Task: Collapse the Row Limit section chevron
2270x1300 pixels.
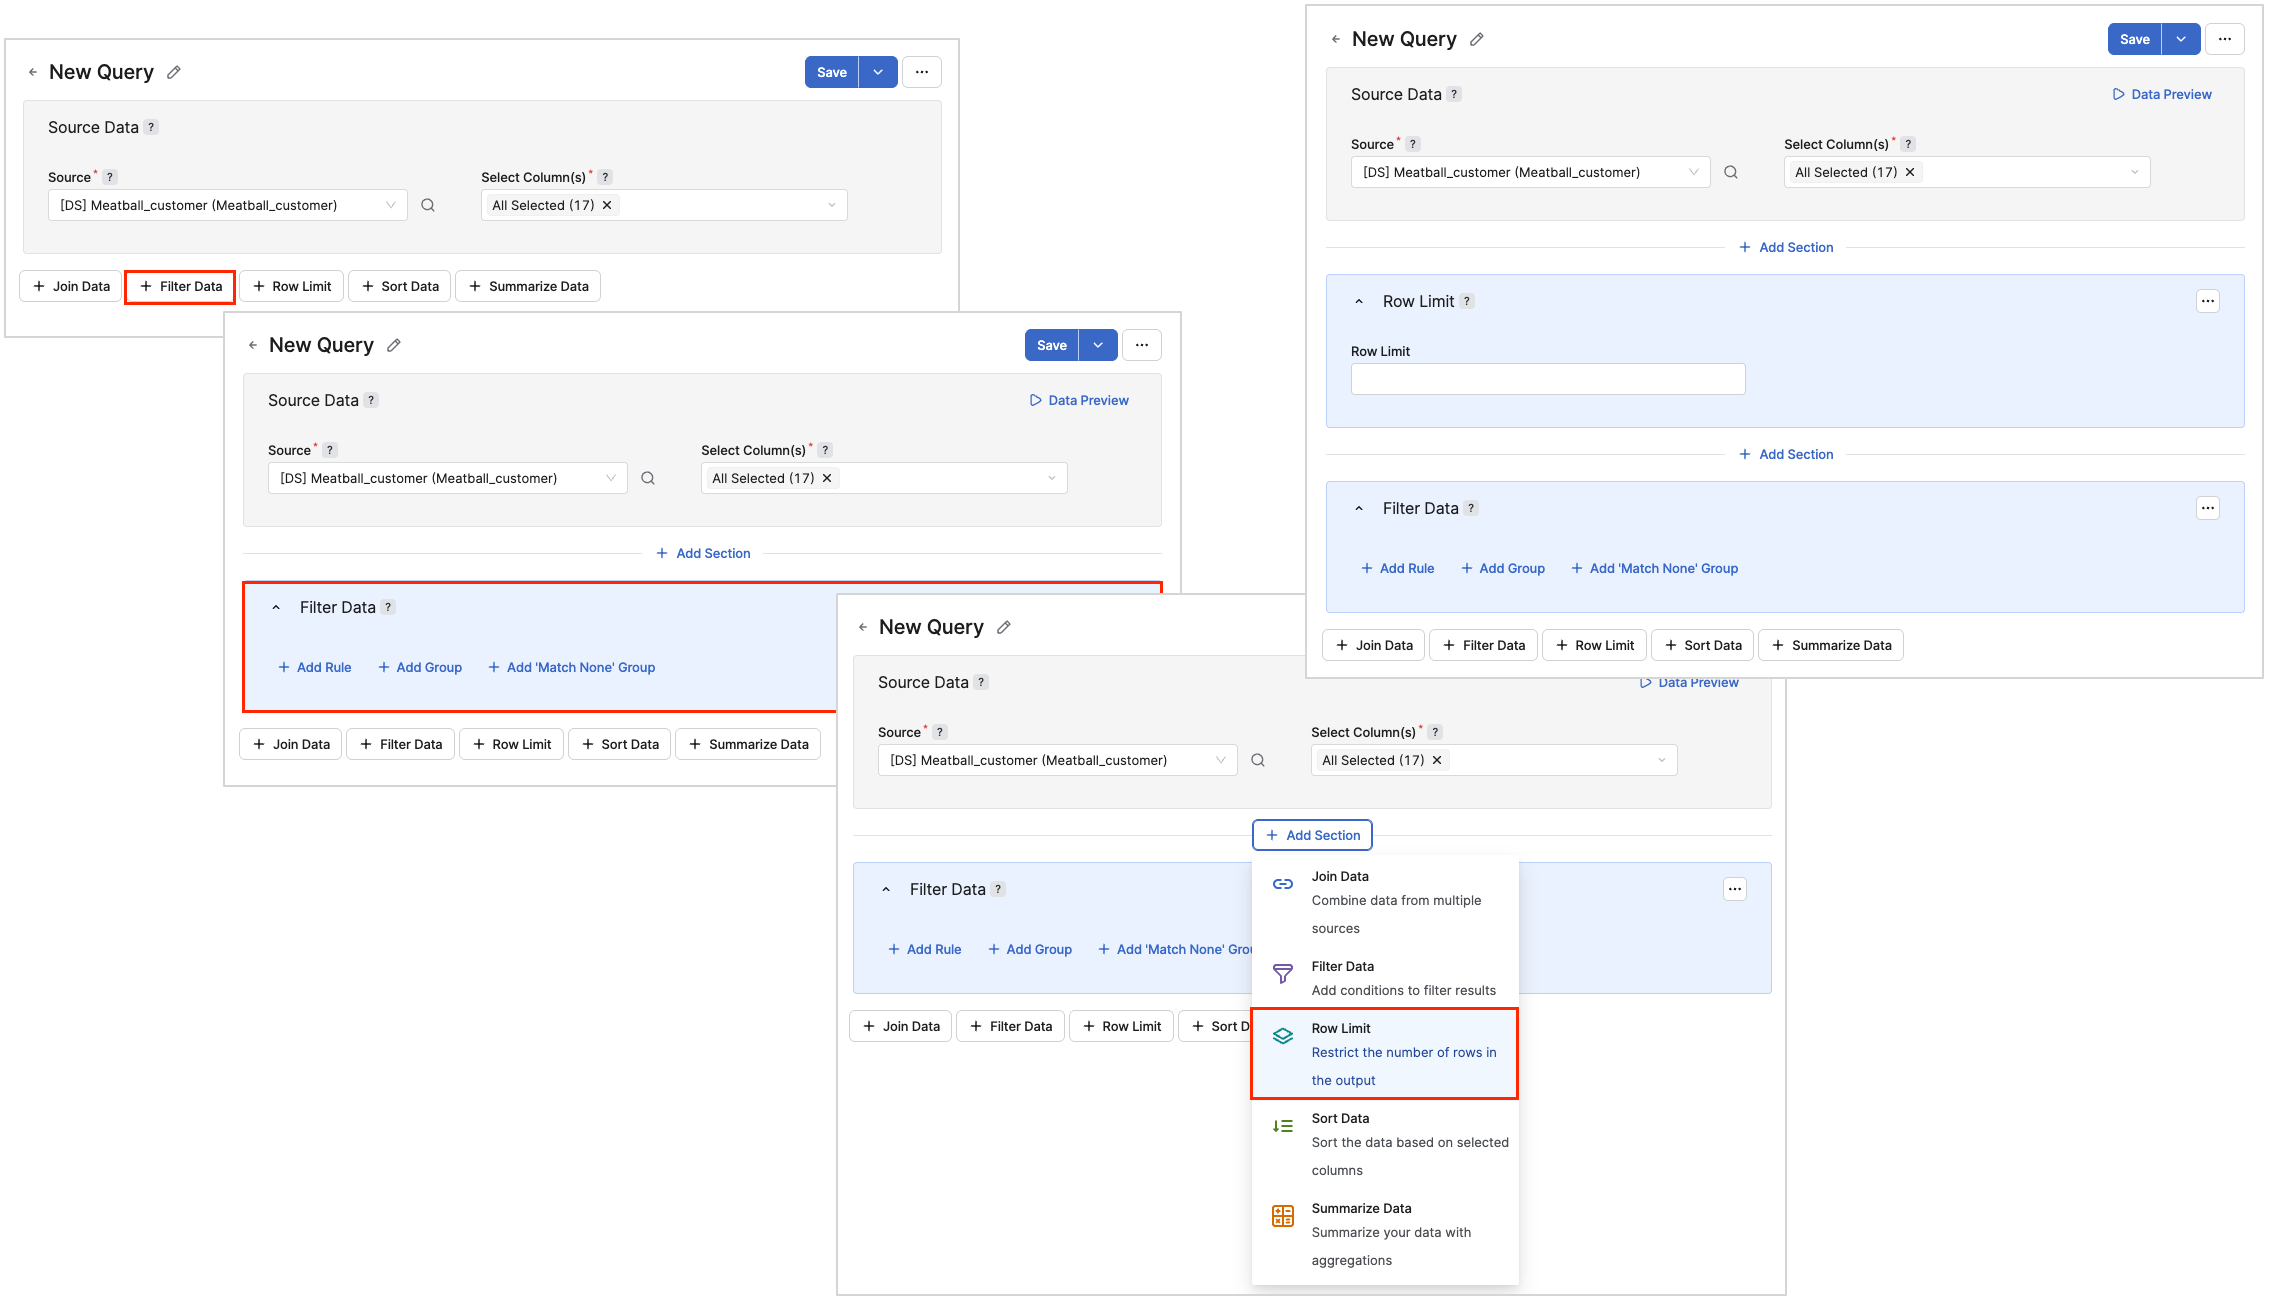Action: click(x=1359, y=301)
